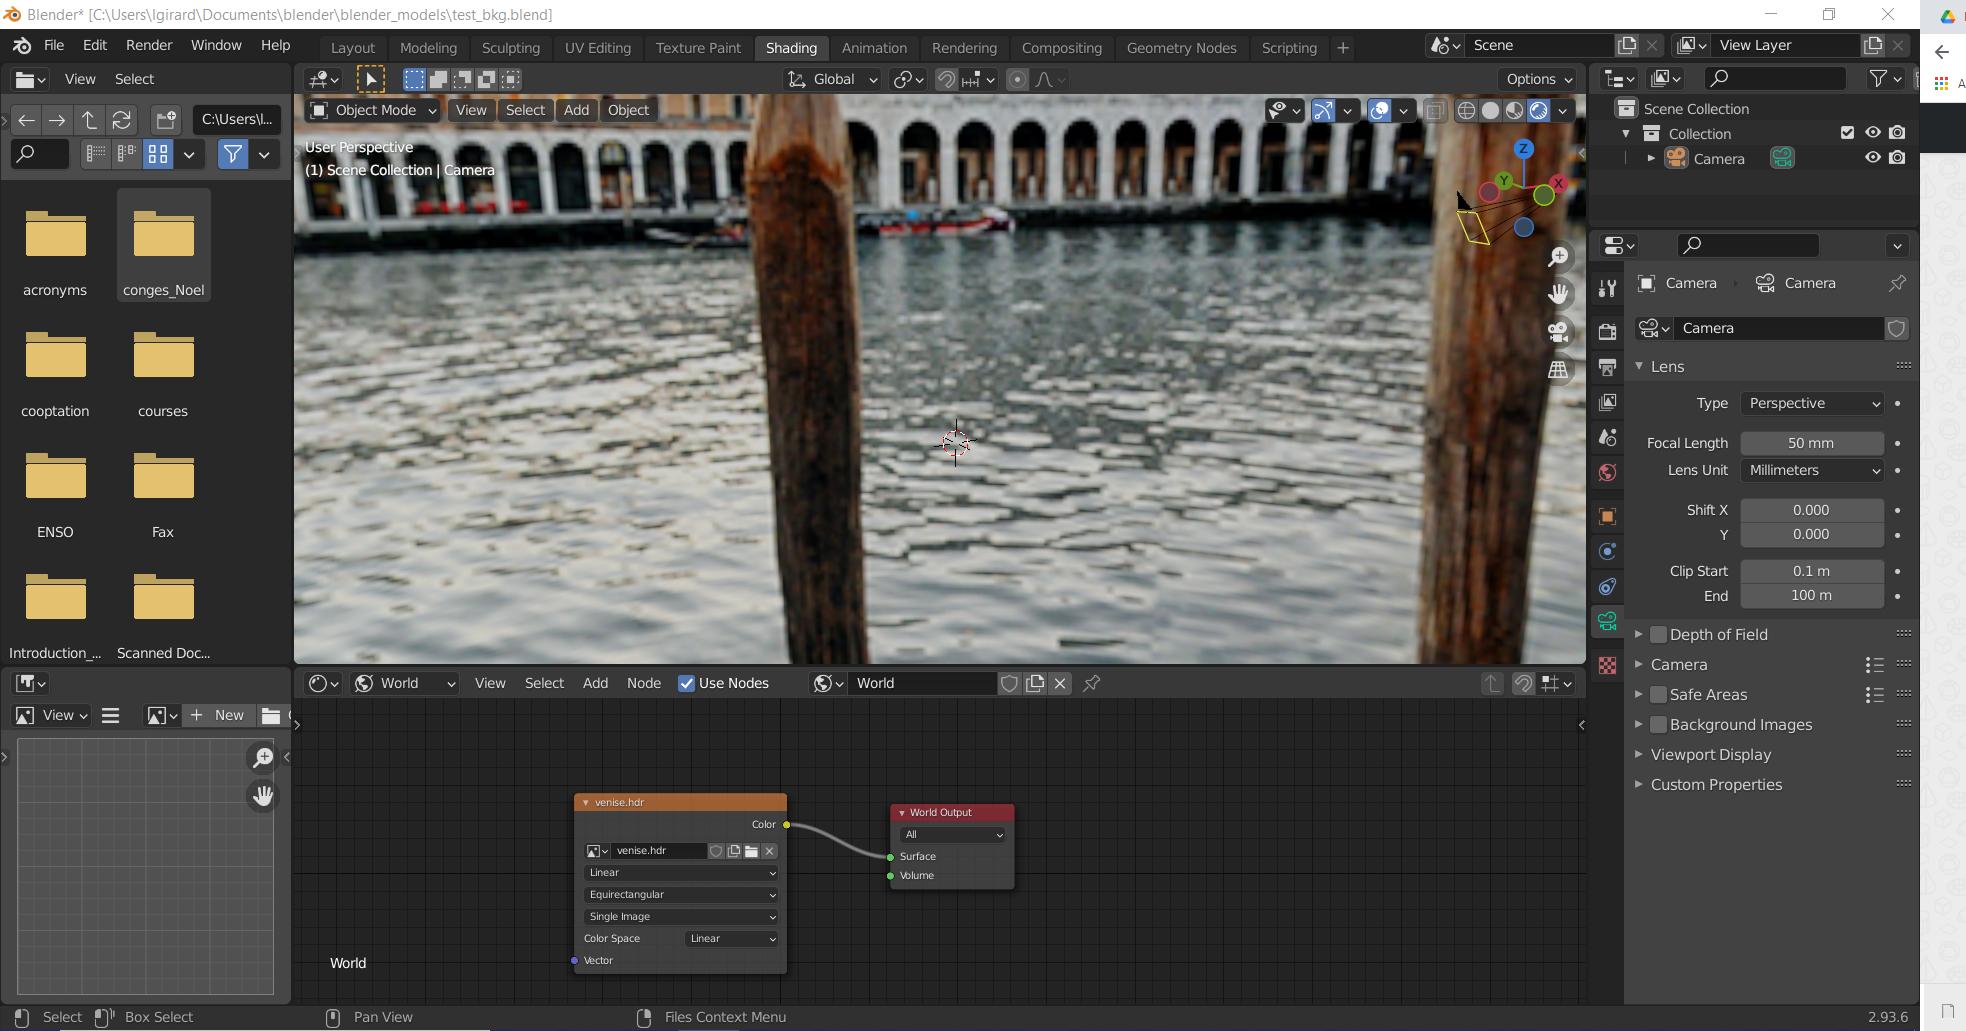Open the node editor Add menu
This screenshot has width=1966, height=1031.
(x=595, y=683)
